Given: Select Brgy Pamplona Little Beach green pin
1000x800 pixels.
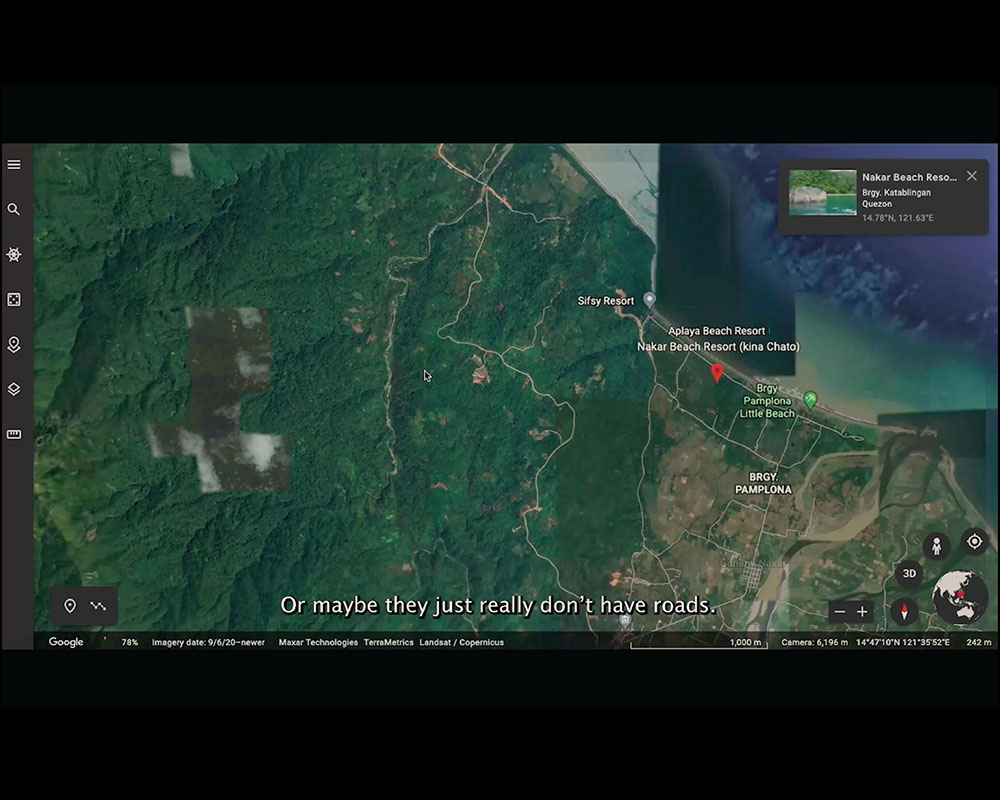Looking at the screenshot, I should tap(810, 399).
